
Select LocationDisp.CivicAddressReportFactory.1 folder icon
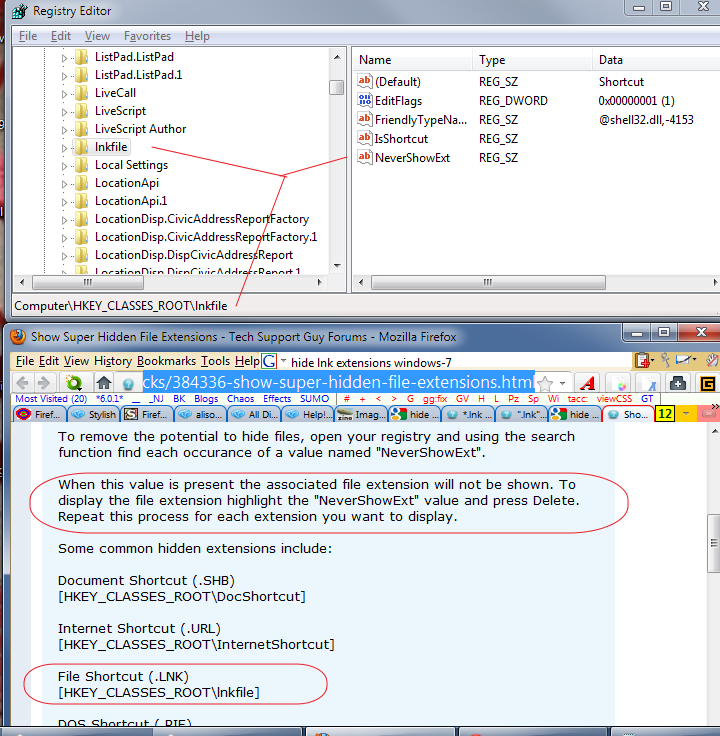point(82,237)
